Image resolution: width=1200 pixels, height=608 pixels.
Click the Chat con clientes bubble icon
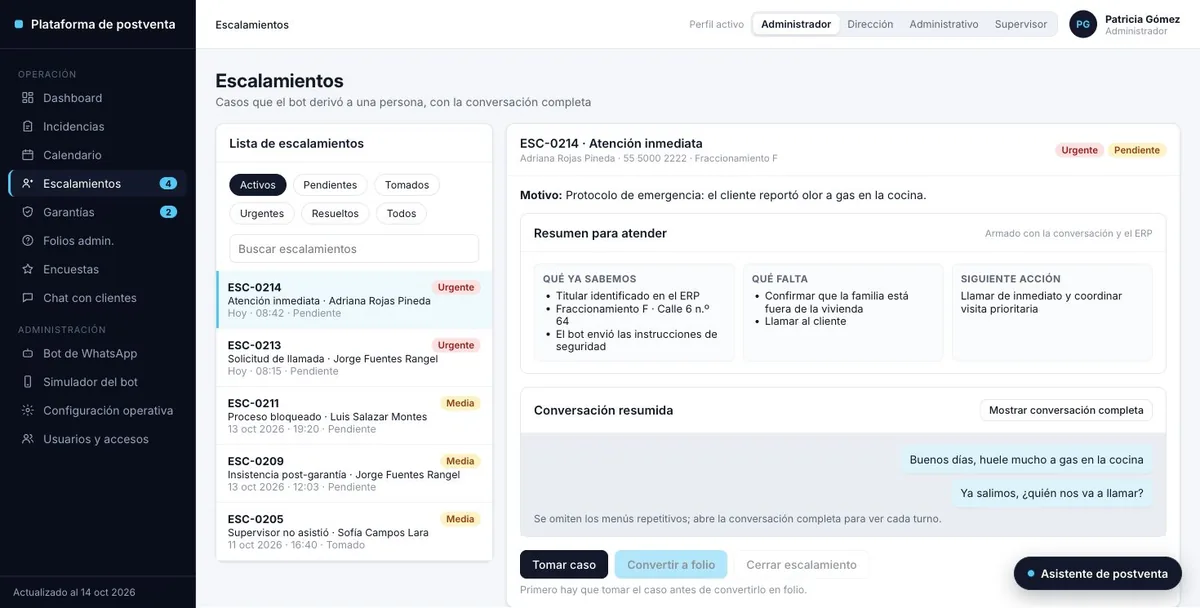click(28, 298)
